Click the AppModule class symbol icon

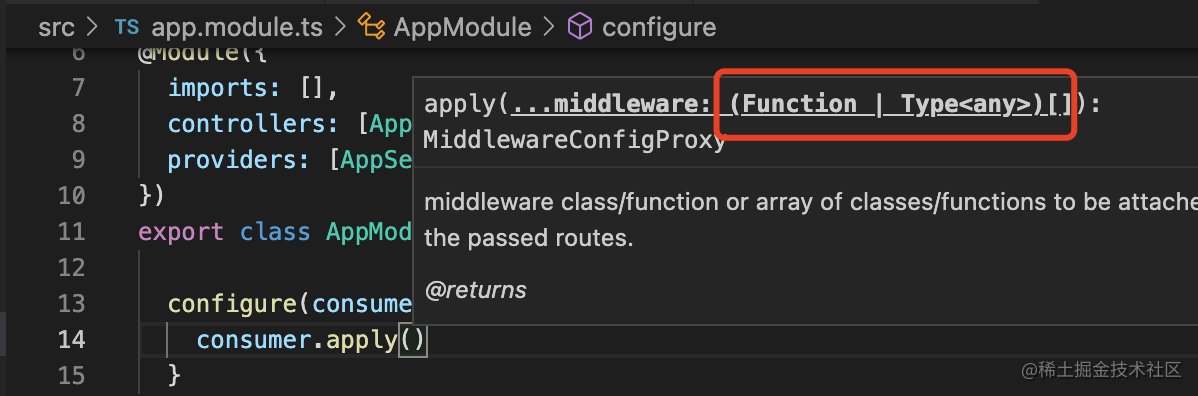(371, 28)
